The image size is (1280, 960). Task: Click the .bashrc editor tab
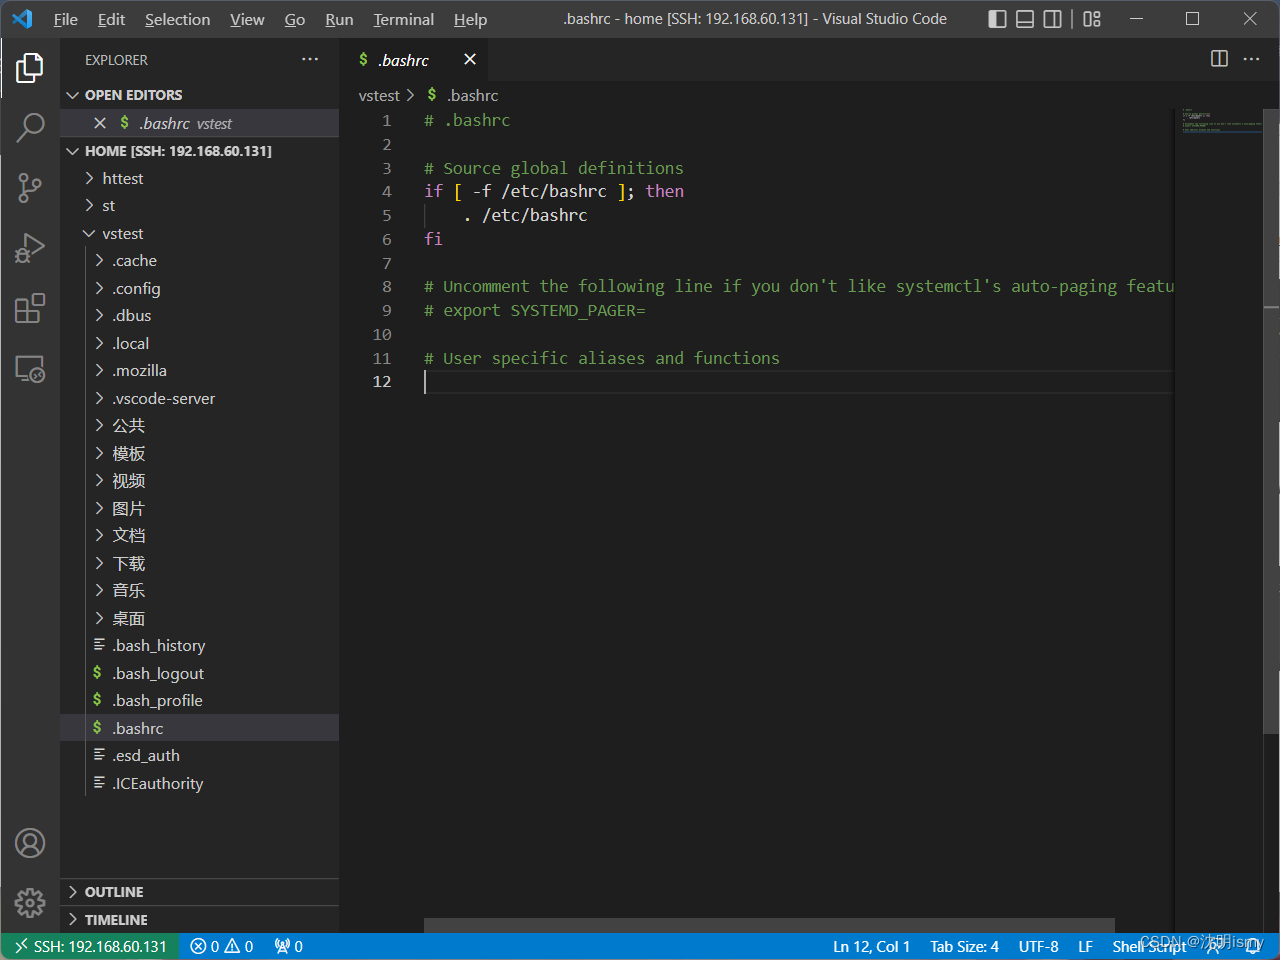[415, 60]
